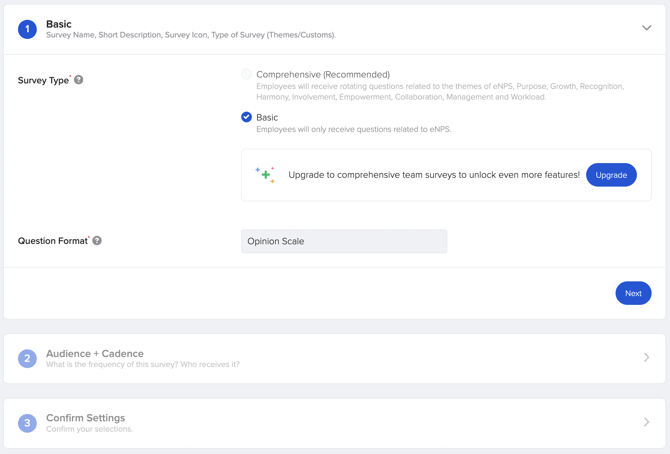The height and width of the screenshot is (454, 670).
Task: Click help icon next to Survey Type
Action: [x=79, y=80]
